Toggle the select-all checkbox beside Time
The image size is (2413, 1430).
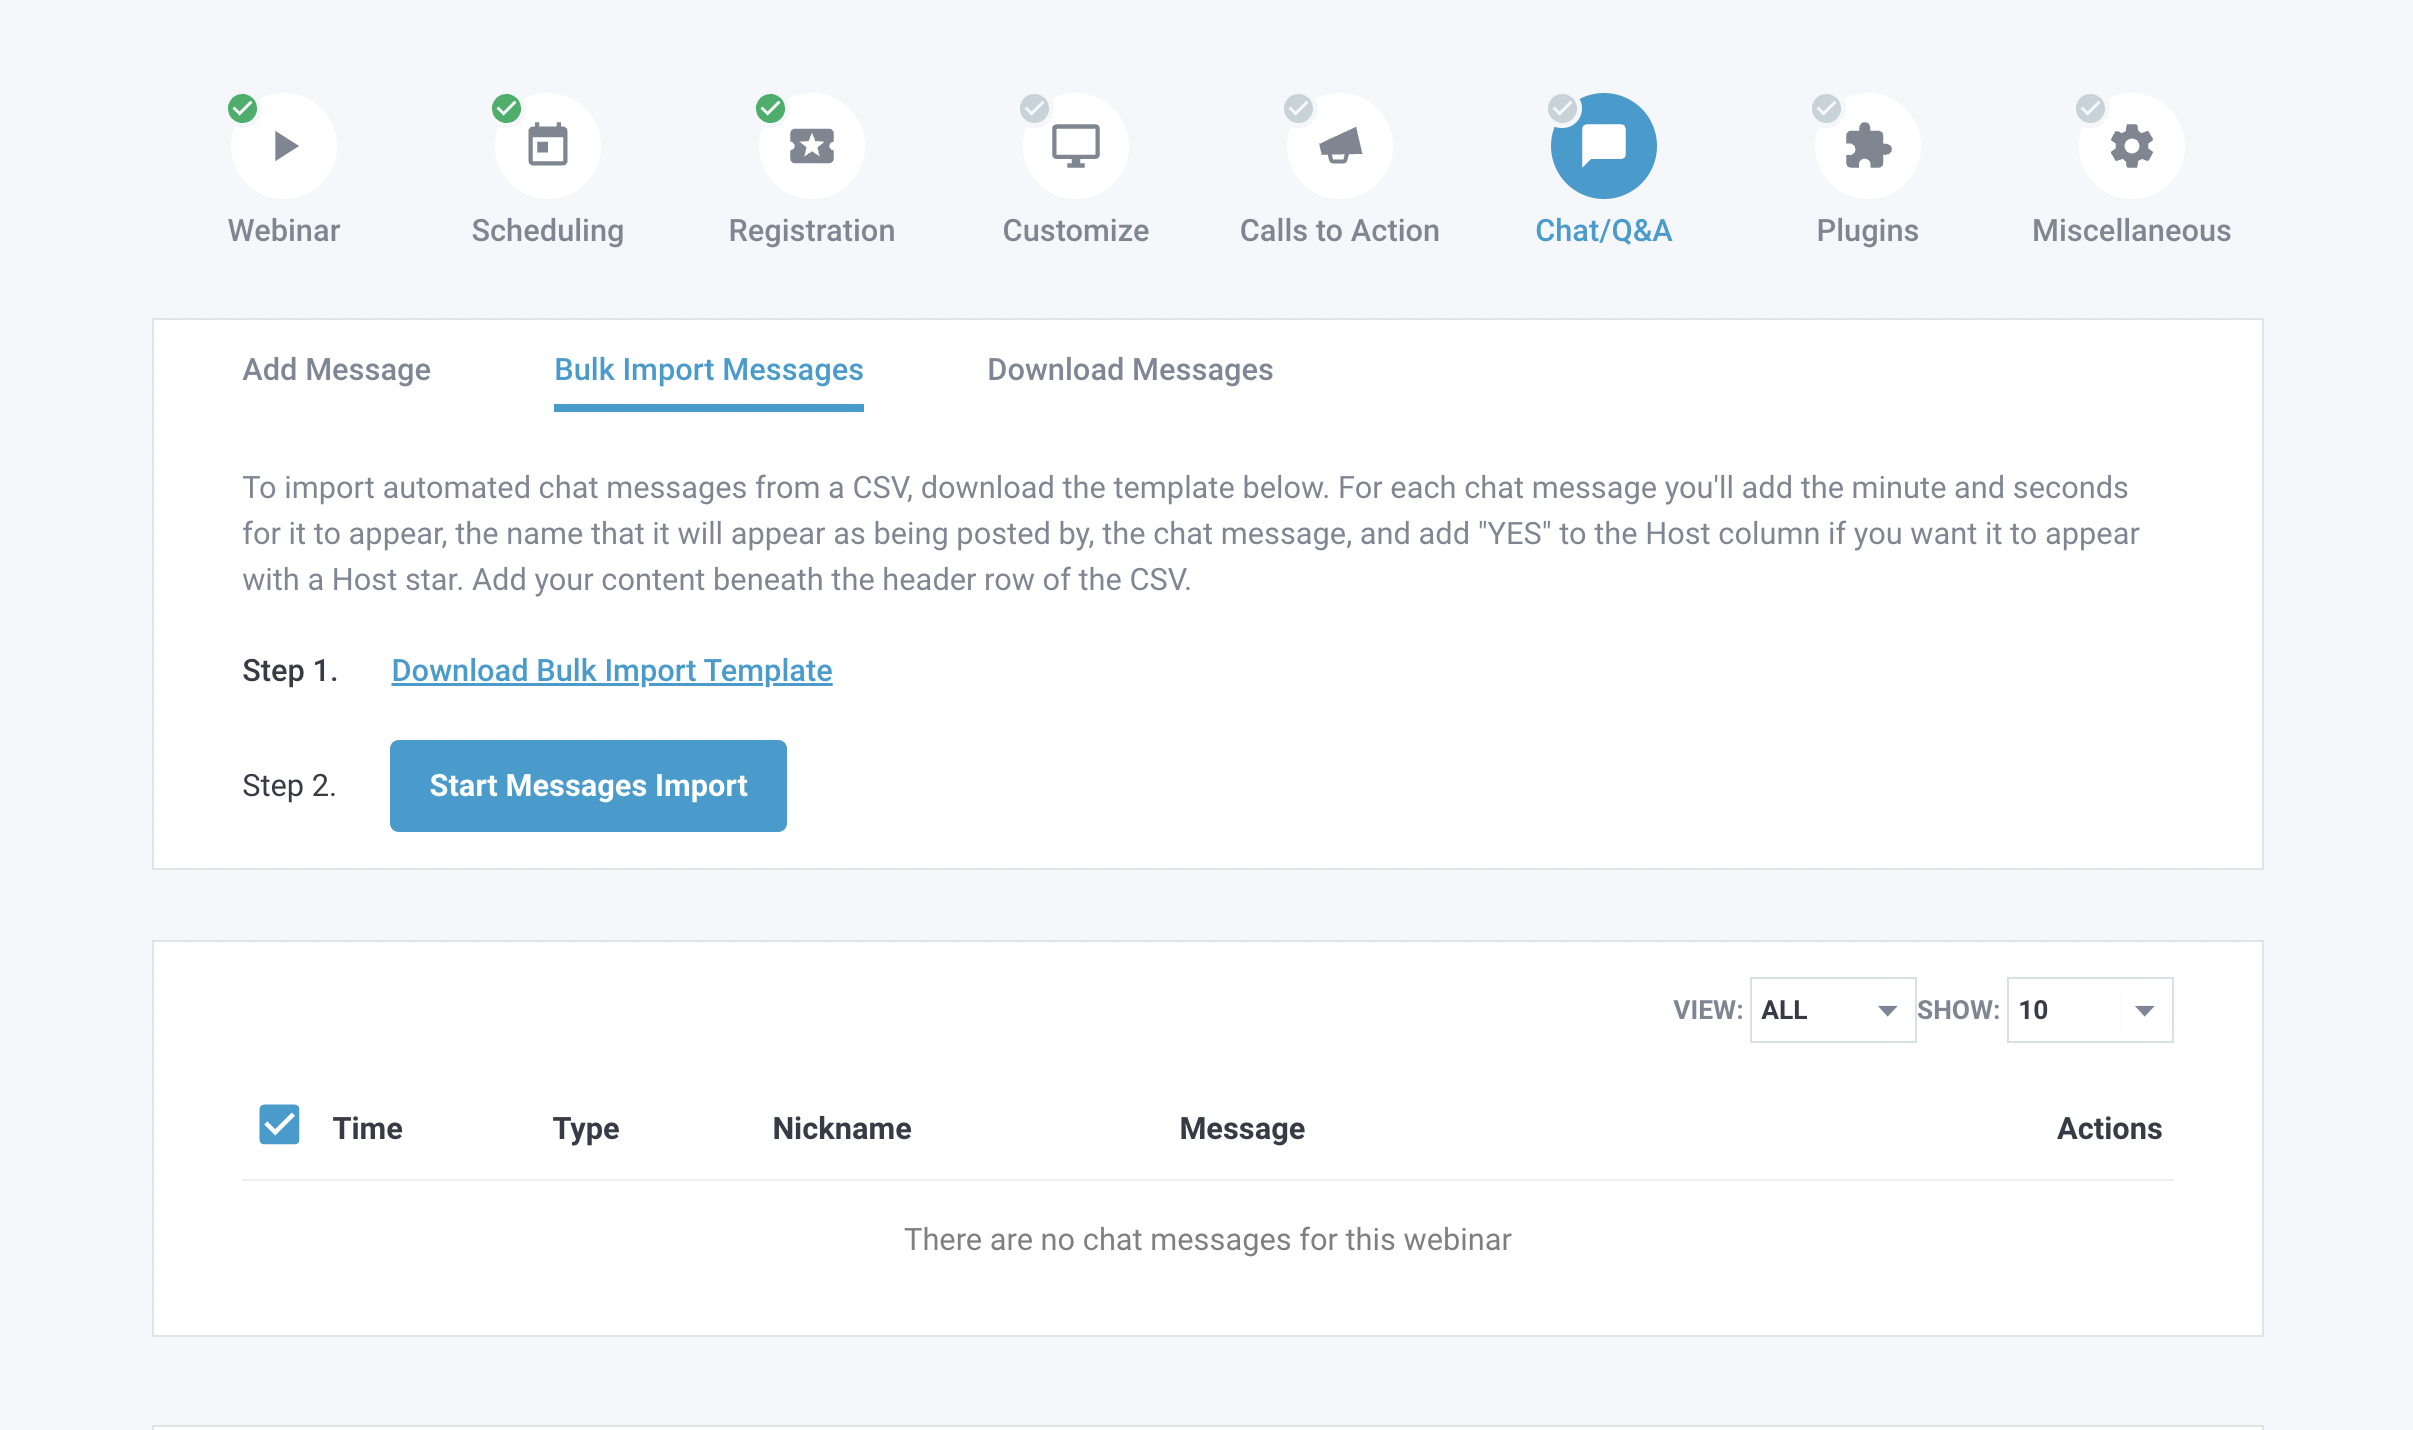[279, 1125]
